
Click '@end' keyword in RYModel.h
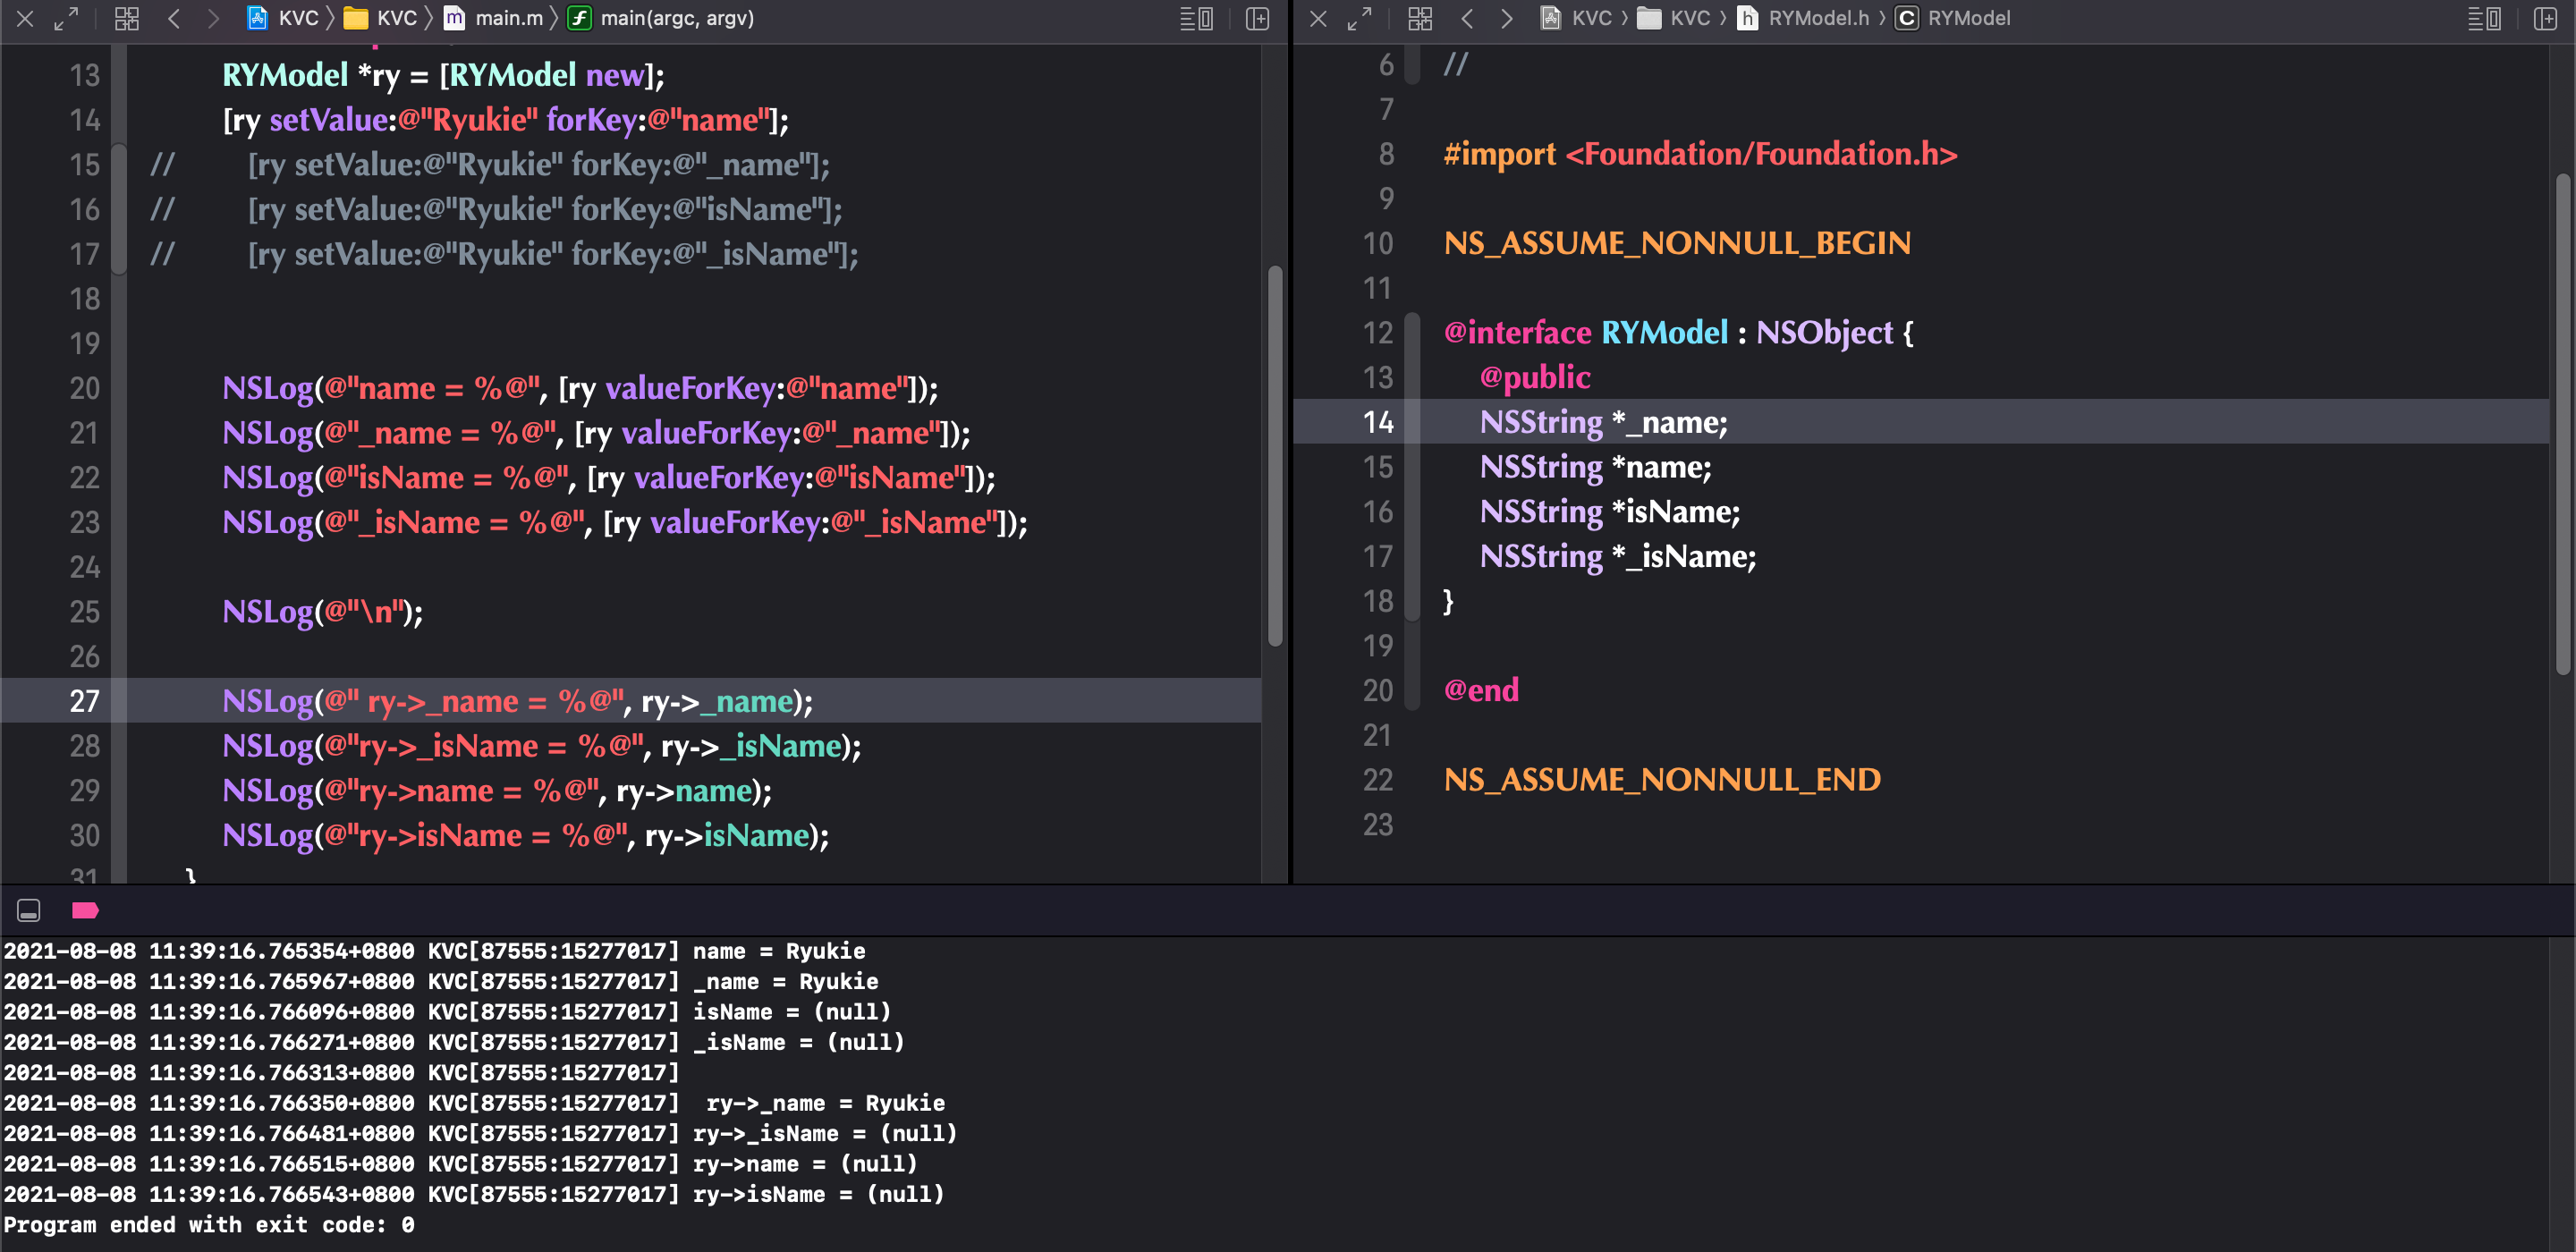click(x=1481, y=690)
